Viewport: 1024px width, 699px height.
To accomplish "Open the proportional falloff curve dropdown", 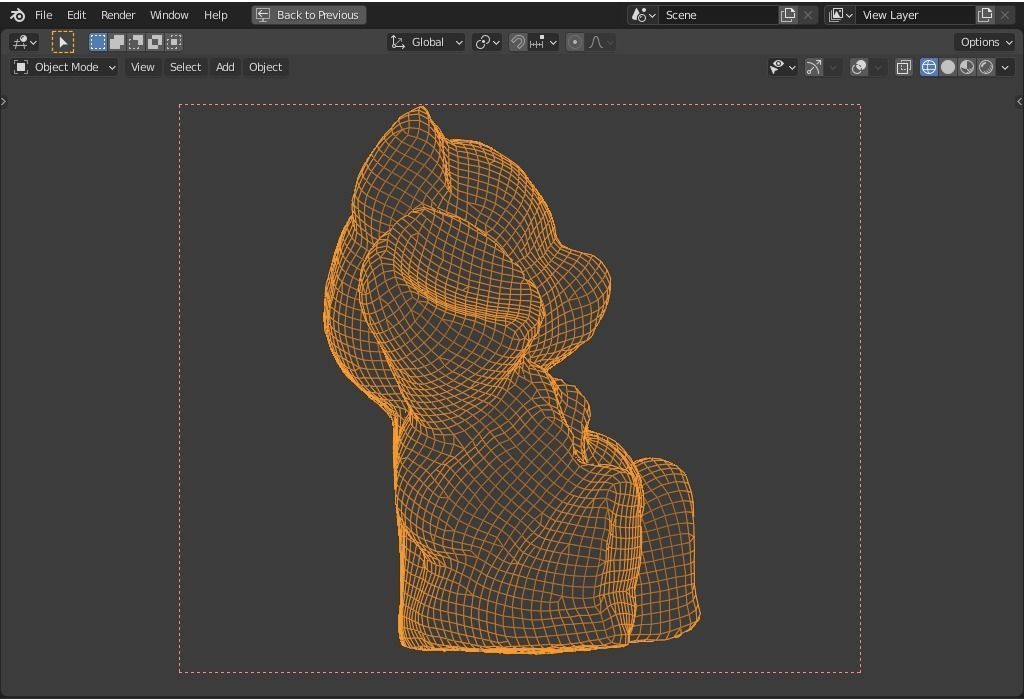I will coord(600,42).
